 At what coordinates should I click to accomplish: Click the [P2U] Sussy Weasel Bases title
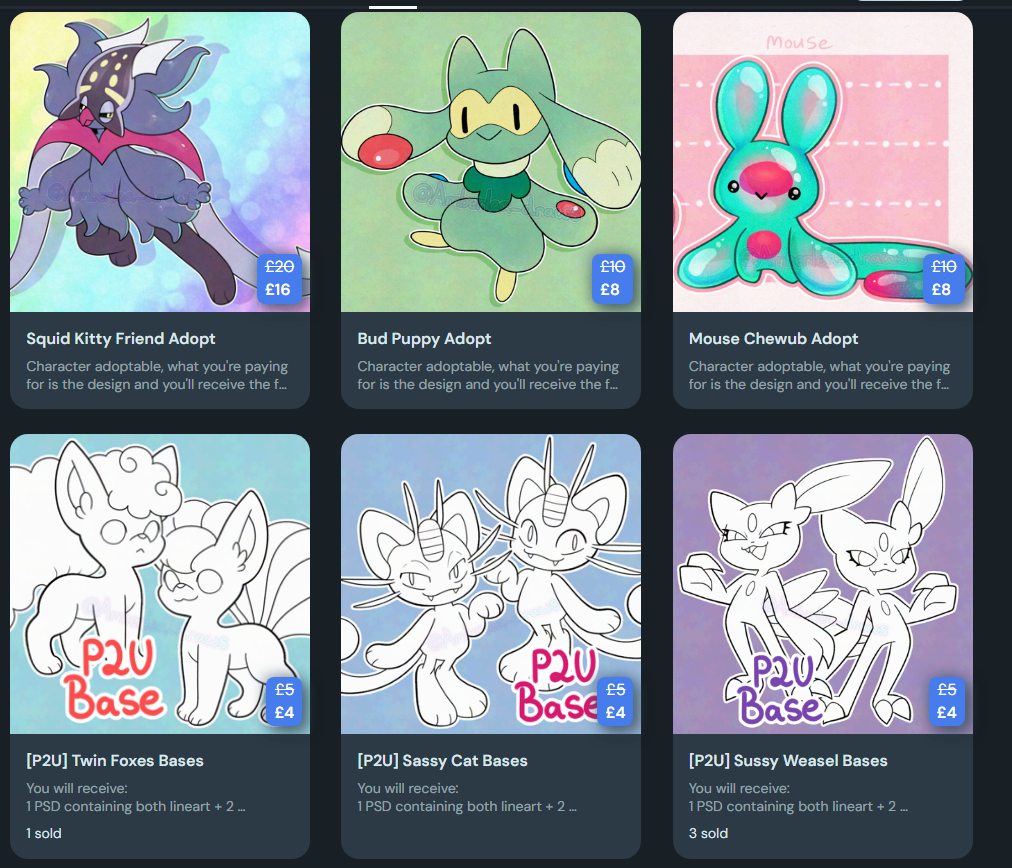tap(788, 761)
